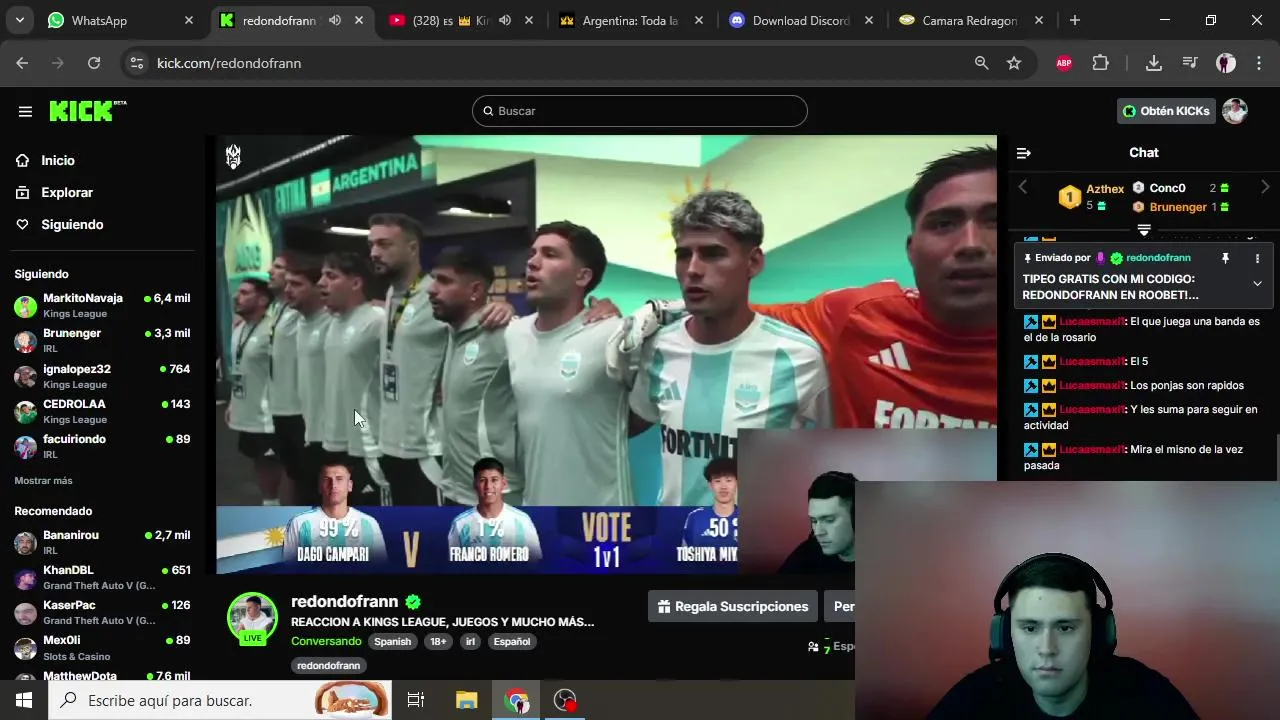Open Task View on taskbar
1280x720 pixels.
(x=416, y=700)
